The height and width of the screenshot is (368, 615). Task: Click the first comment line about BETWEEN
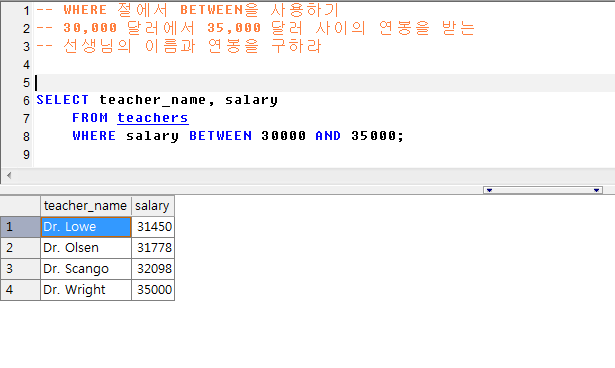click(x=187, y=10)
